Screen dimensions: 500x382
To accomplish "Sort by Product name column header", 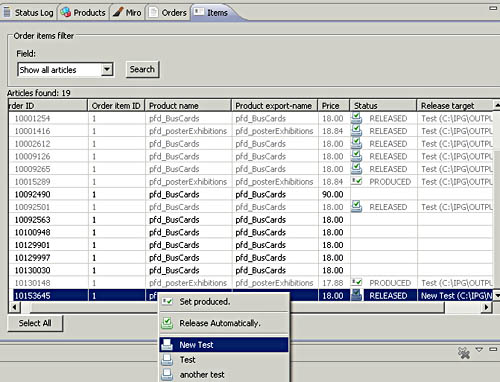I will click(x=188, y=106).
